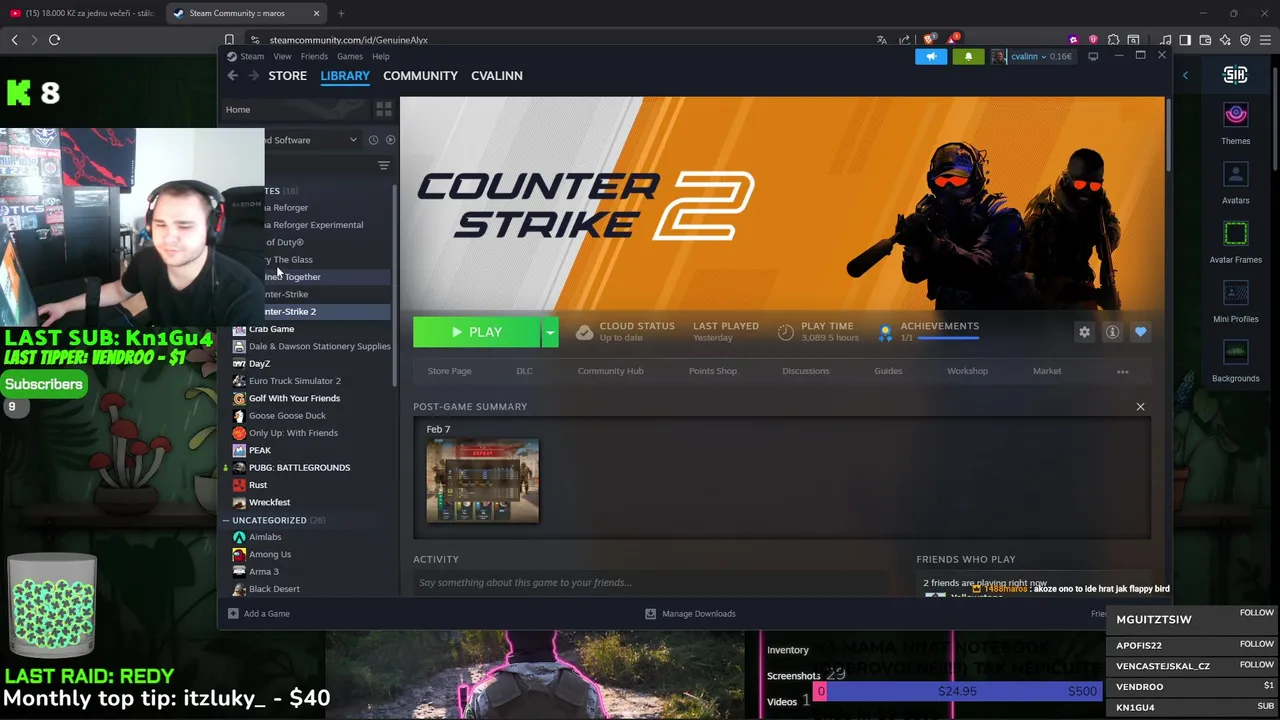The image size is (1280, 720).
Task: Select PUBG: BATTLEGROUNDS in library
Action: (299, 468)
